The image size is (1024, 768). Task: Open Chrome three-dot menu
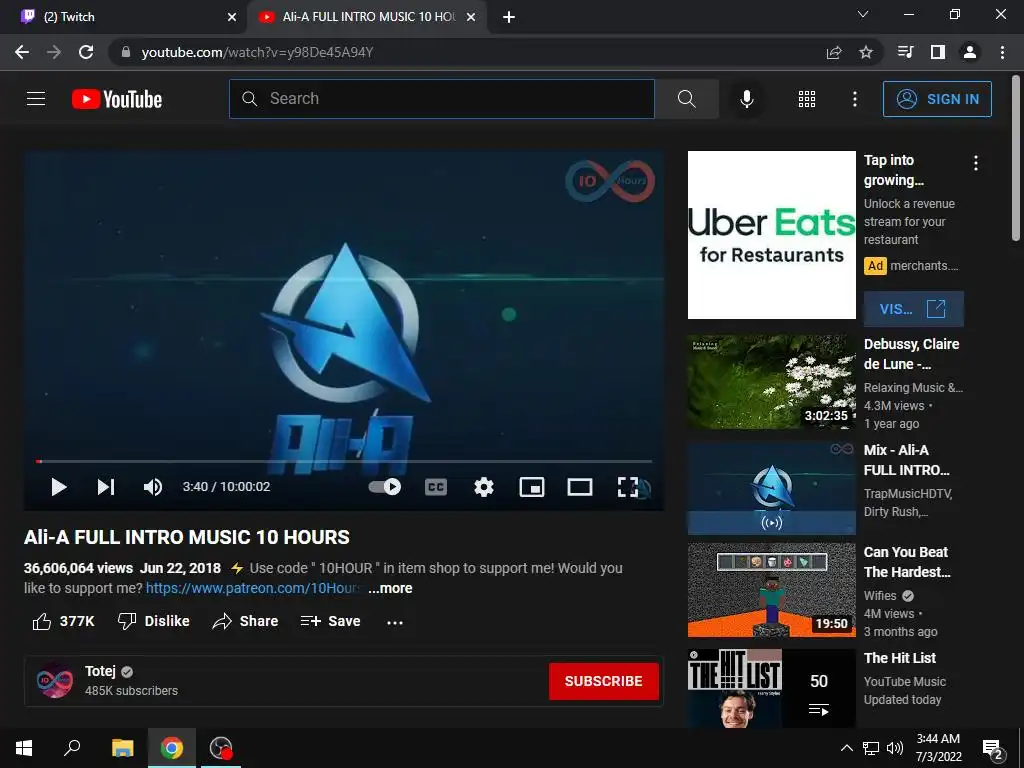point(1002,52)
